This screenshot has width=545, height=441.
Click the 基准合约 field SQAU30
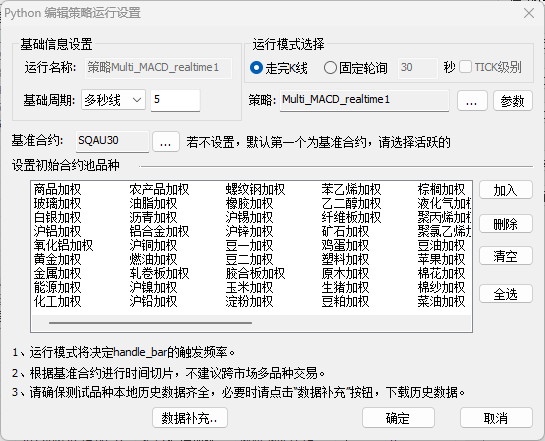coord(112,141)
